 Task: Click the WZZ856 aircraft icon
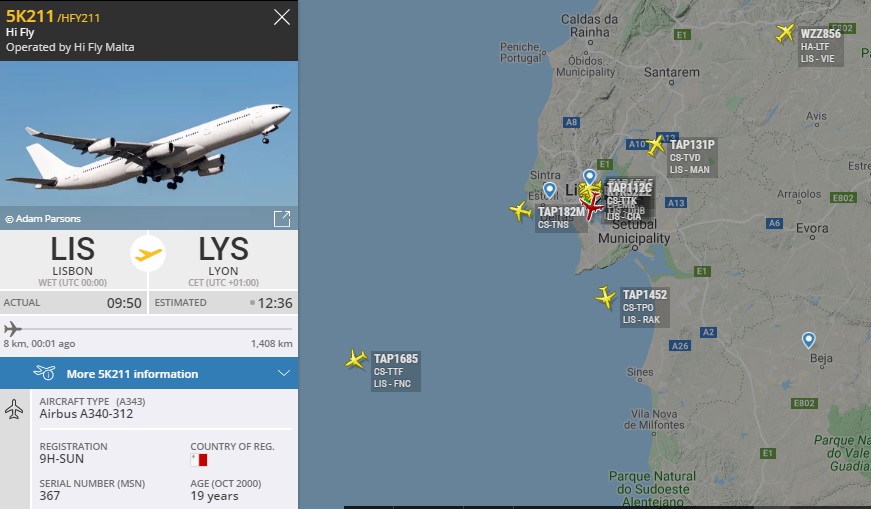click(x=785, y=33)
